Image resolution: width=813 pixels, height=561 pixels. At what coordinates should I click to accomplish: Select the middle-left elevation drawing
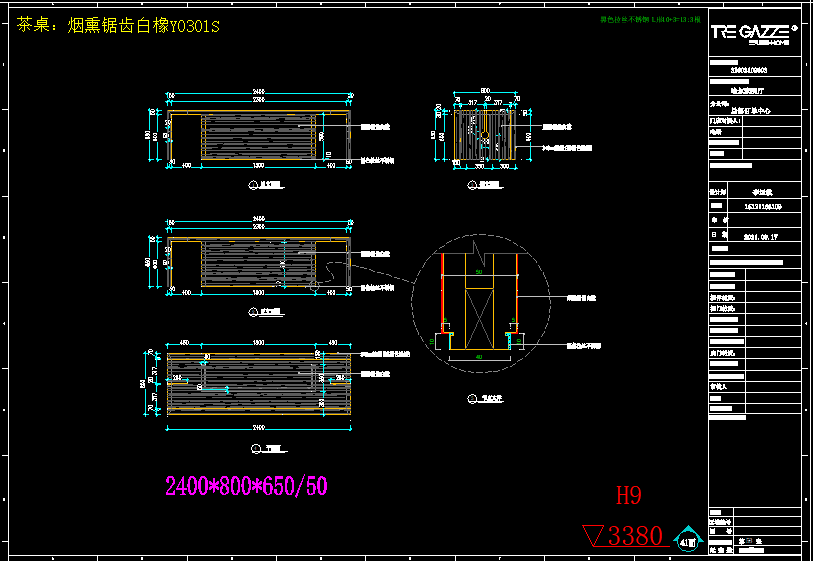click(x=259, y=263)
